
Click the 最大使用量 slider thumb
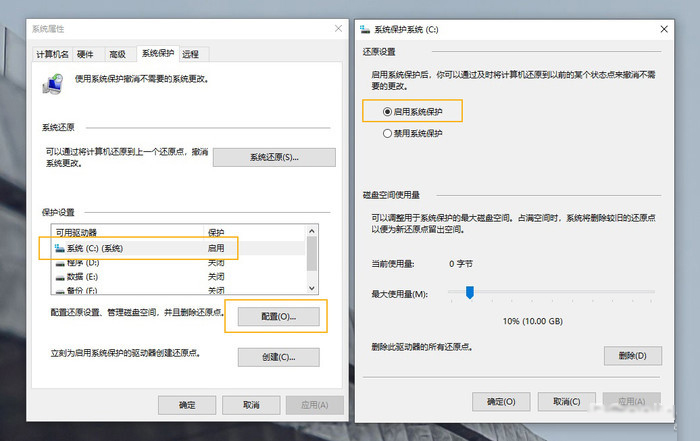(x=470, y=292)
